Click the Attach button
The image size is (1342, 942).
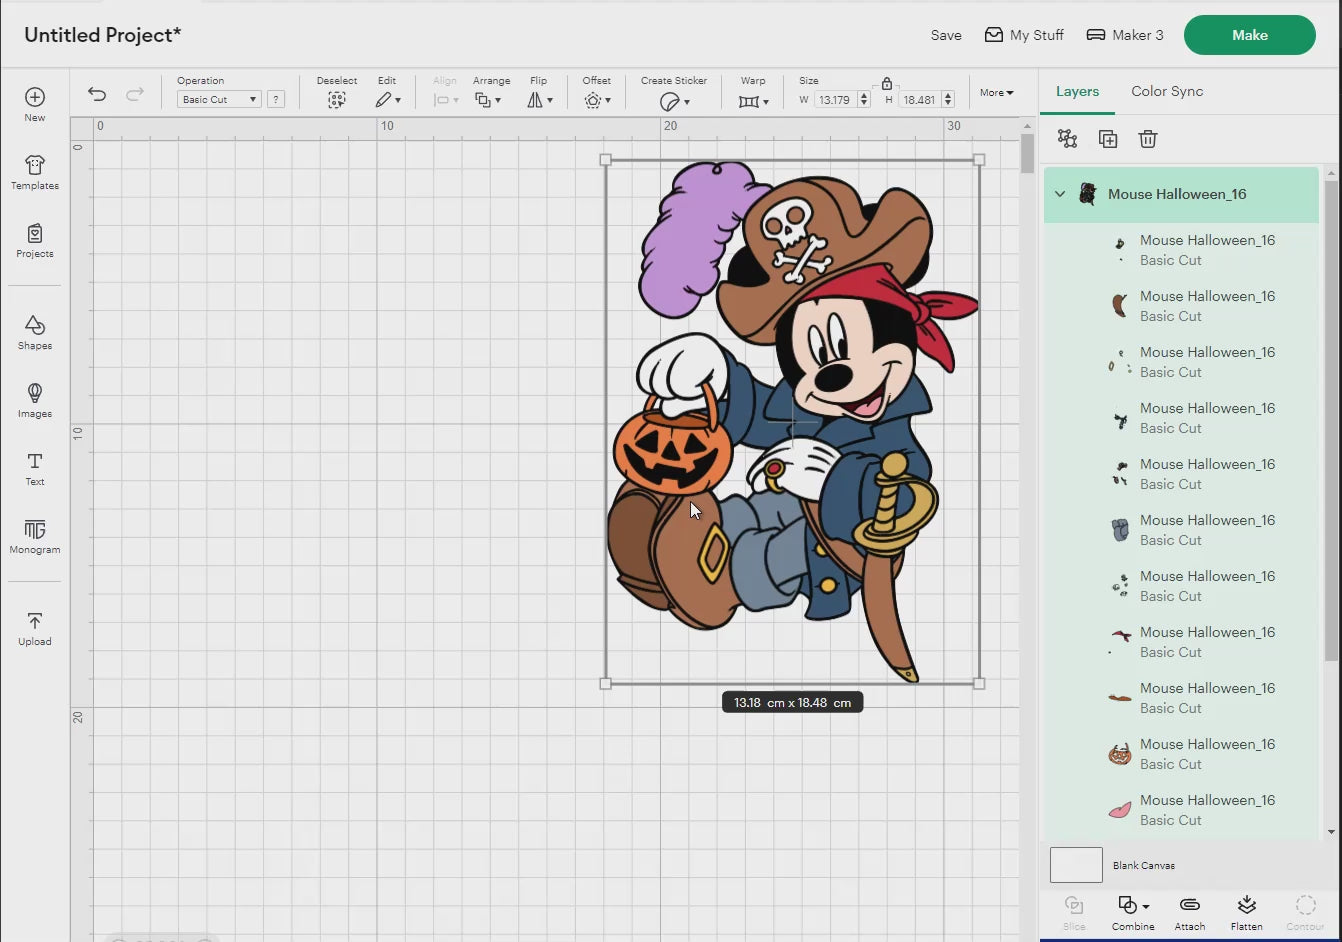tap(1189, 912)
